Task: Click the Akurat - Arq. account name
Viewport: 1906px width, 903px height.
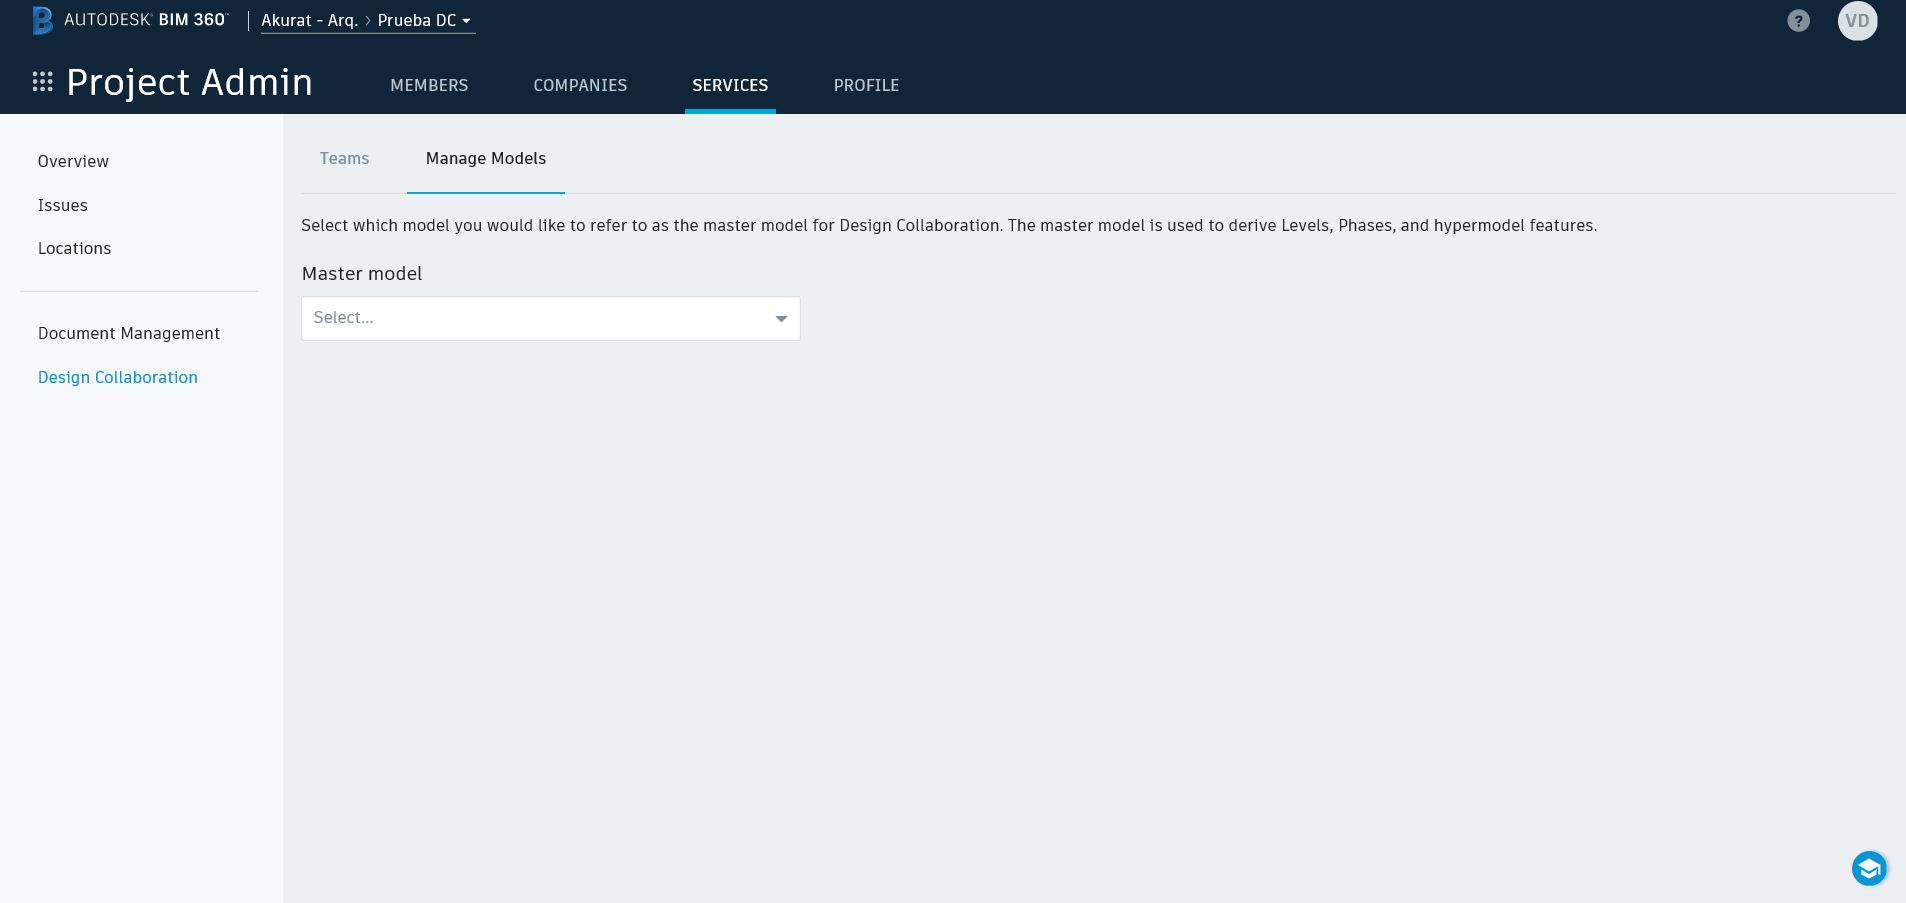Action: pyautogui.click(x=309, y=20)
